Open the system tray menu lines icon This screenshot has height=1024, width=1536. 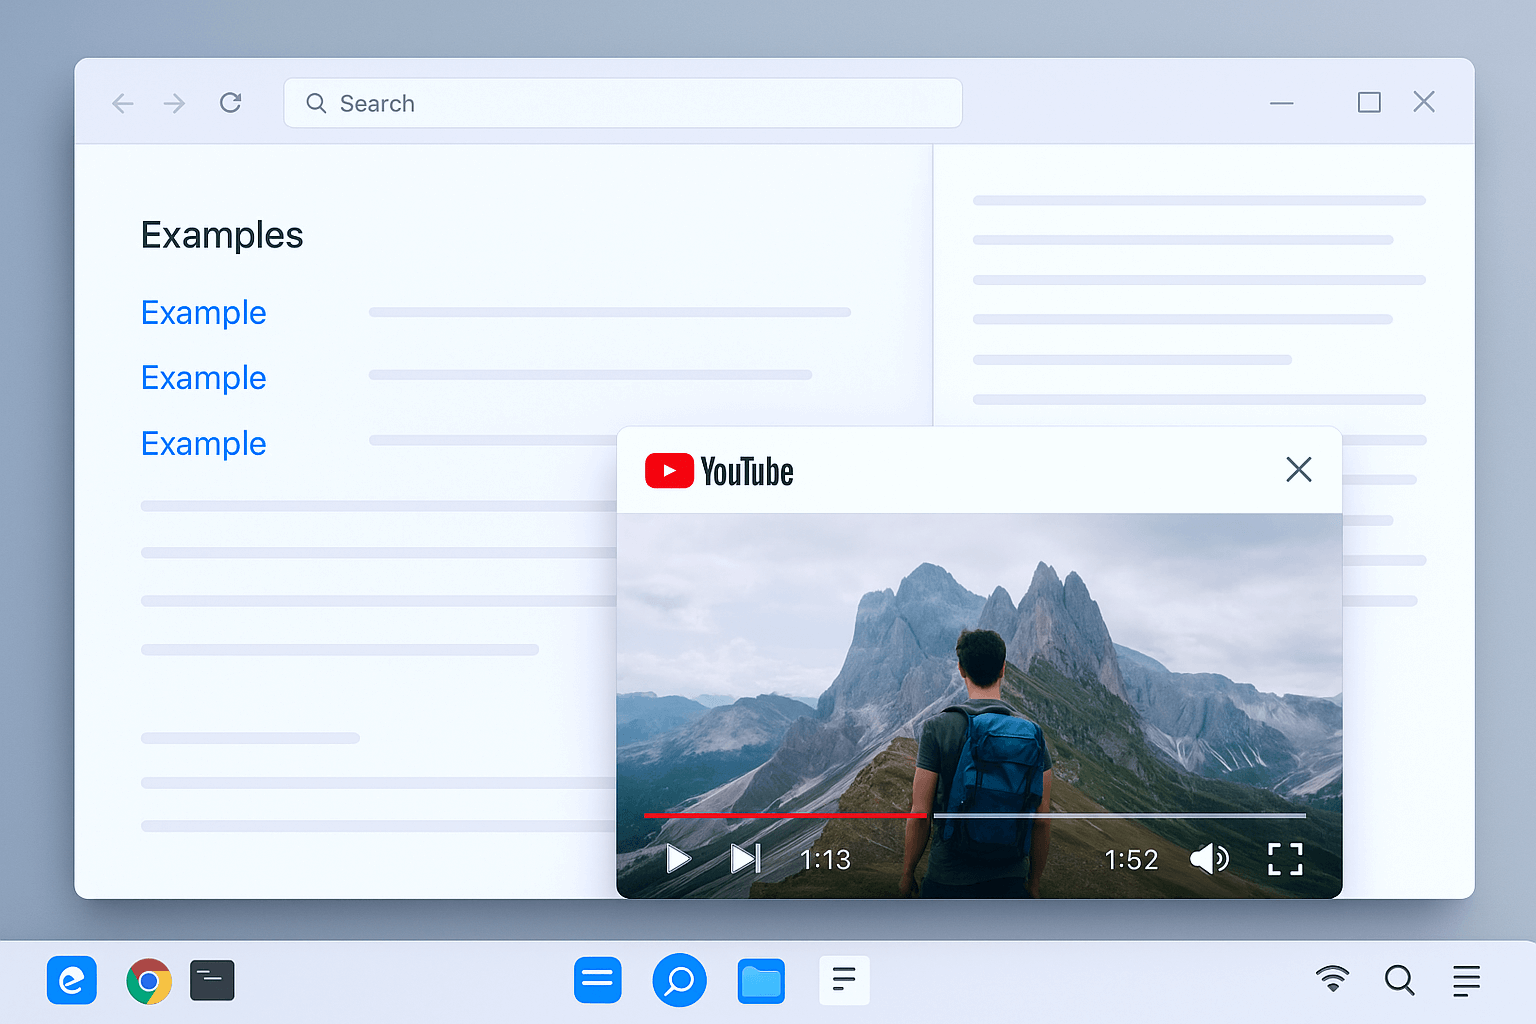(x=1467, y=981)
